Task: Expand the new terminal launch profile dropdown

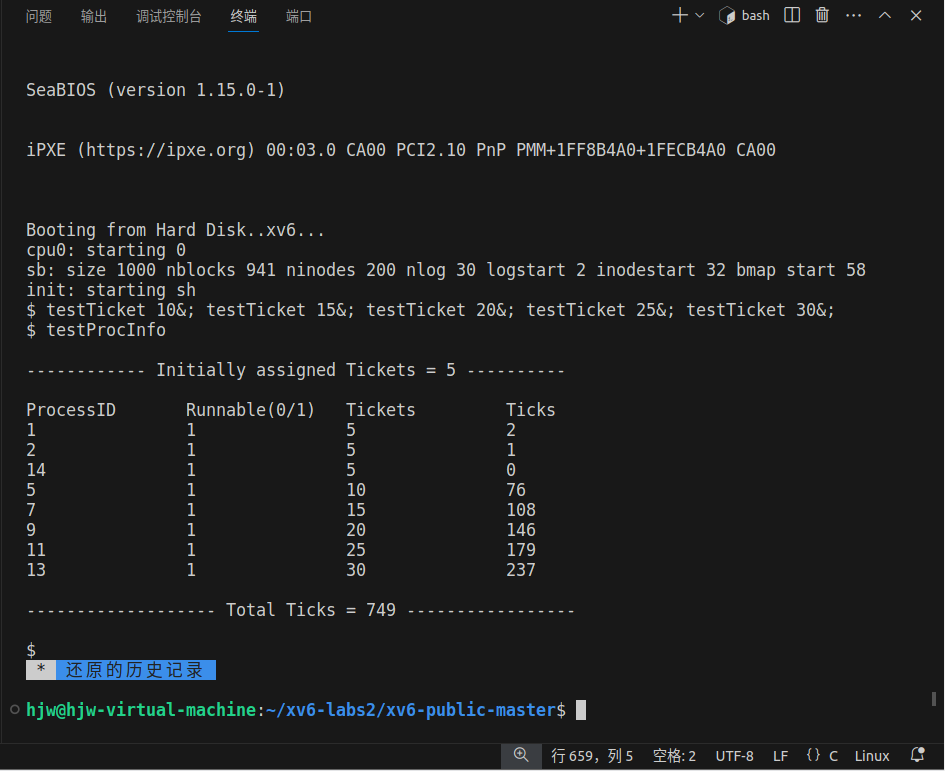Action: (x=700, y=15)
